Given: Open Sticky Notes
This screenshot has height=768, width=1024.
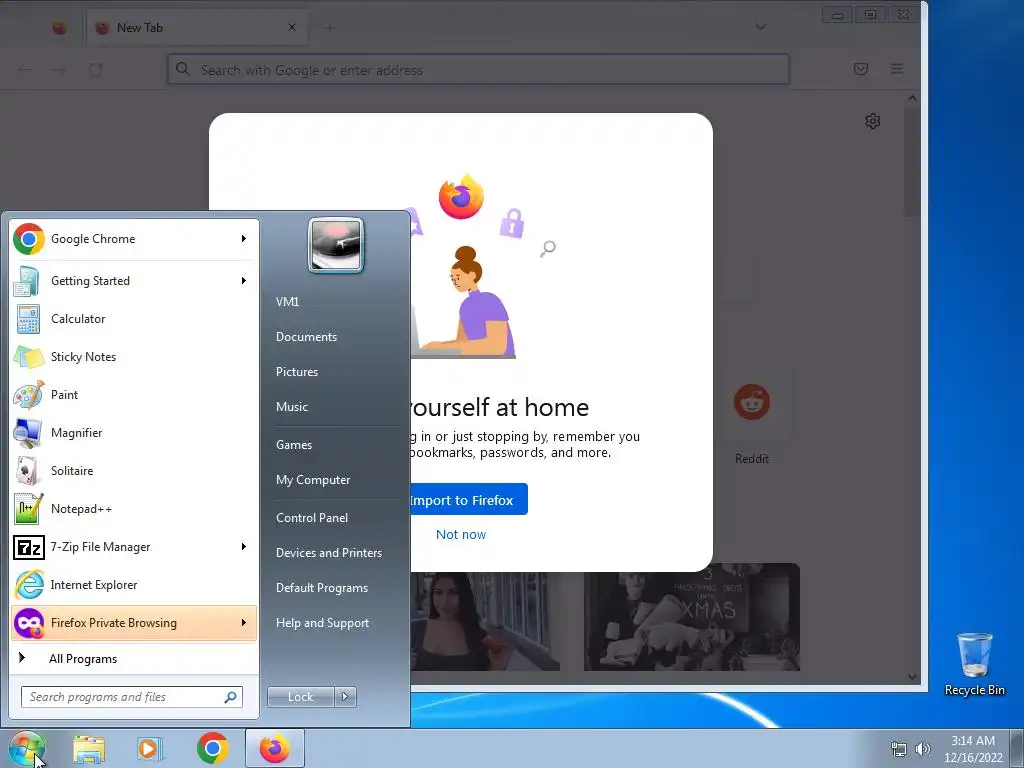Looking at the screenshot, I should coord(134,357).
